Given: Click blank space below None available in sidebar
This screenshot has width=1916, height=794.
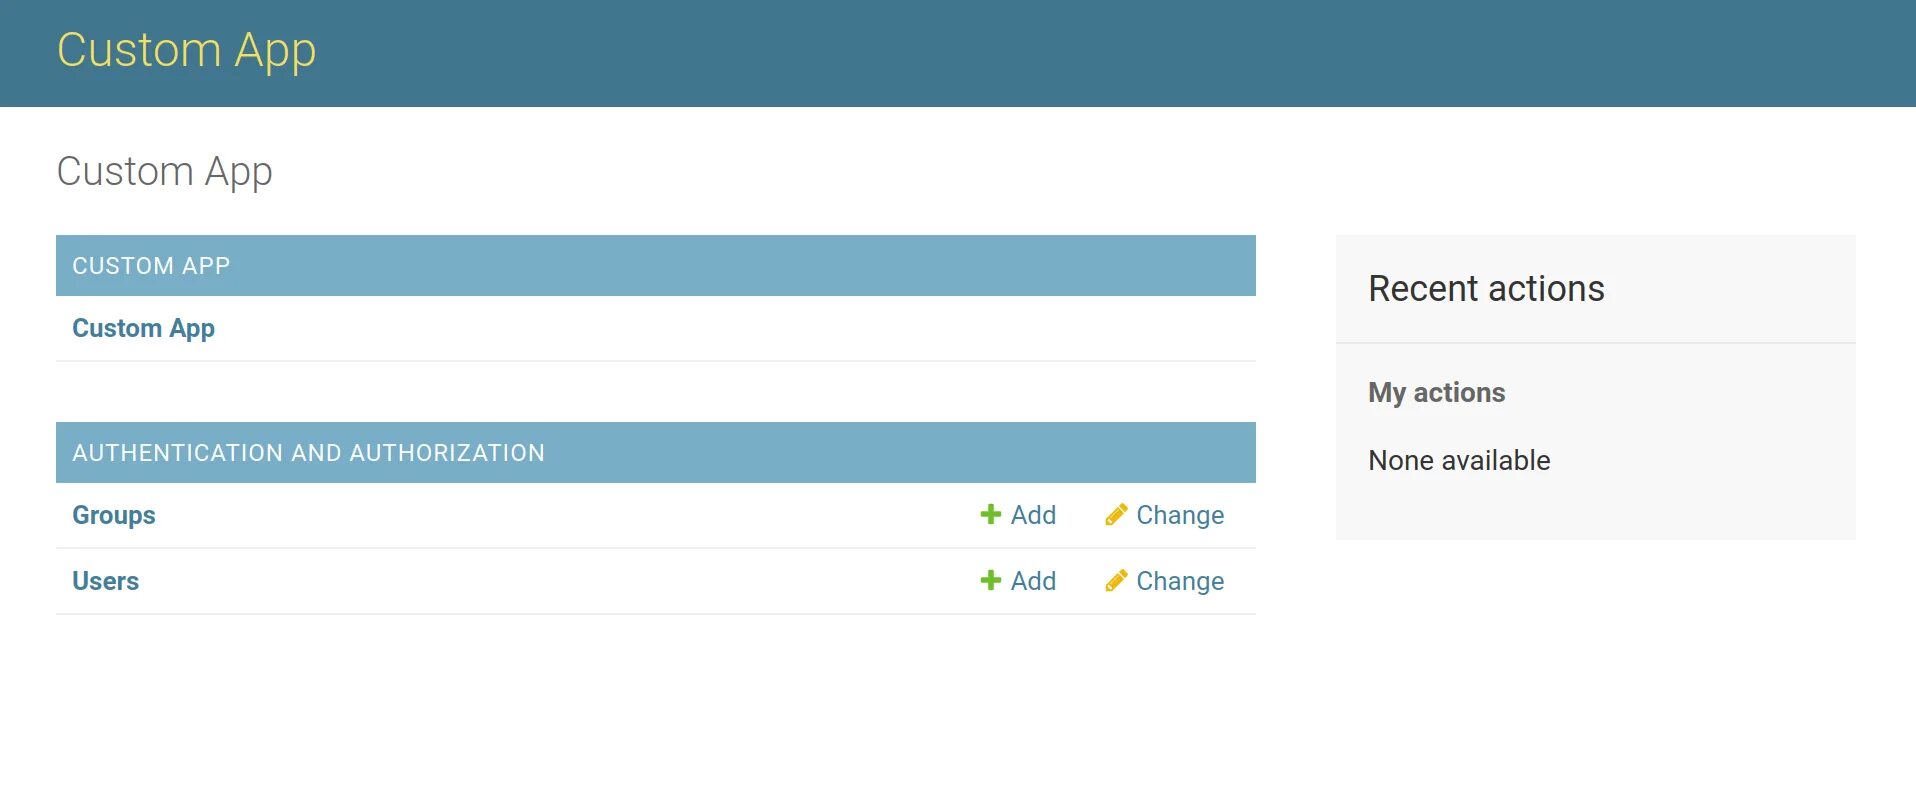Looking at the screenshot, I should coord(1595,510).
